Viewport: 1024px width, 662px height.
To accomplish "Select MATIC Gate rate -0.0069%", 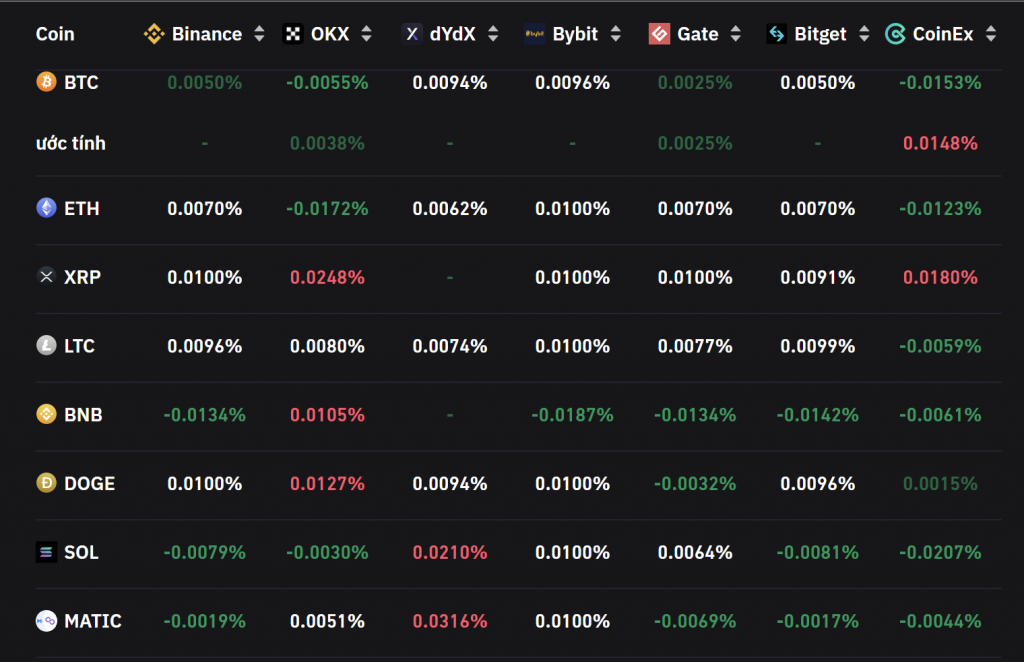I will pos(695,621).
